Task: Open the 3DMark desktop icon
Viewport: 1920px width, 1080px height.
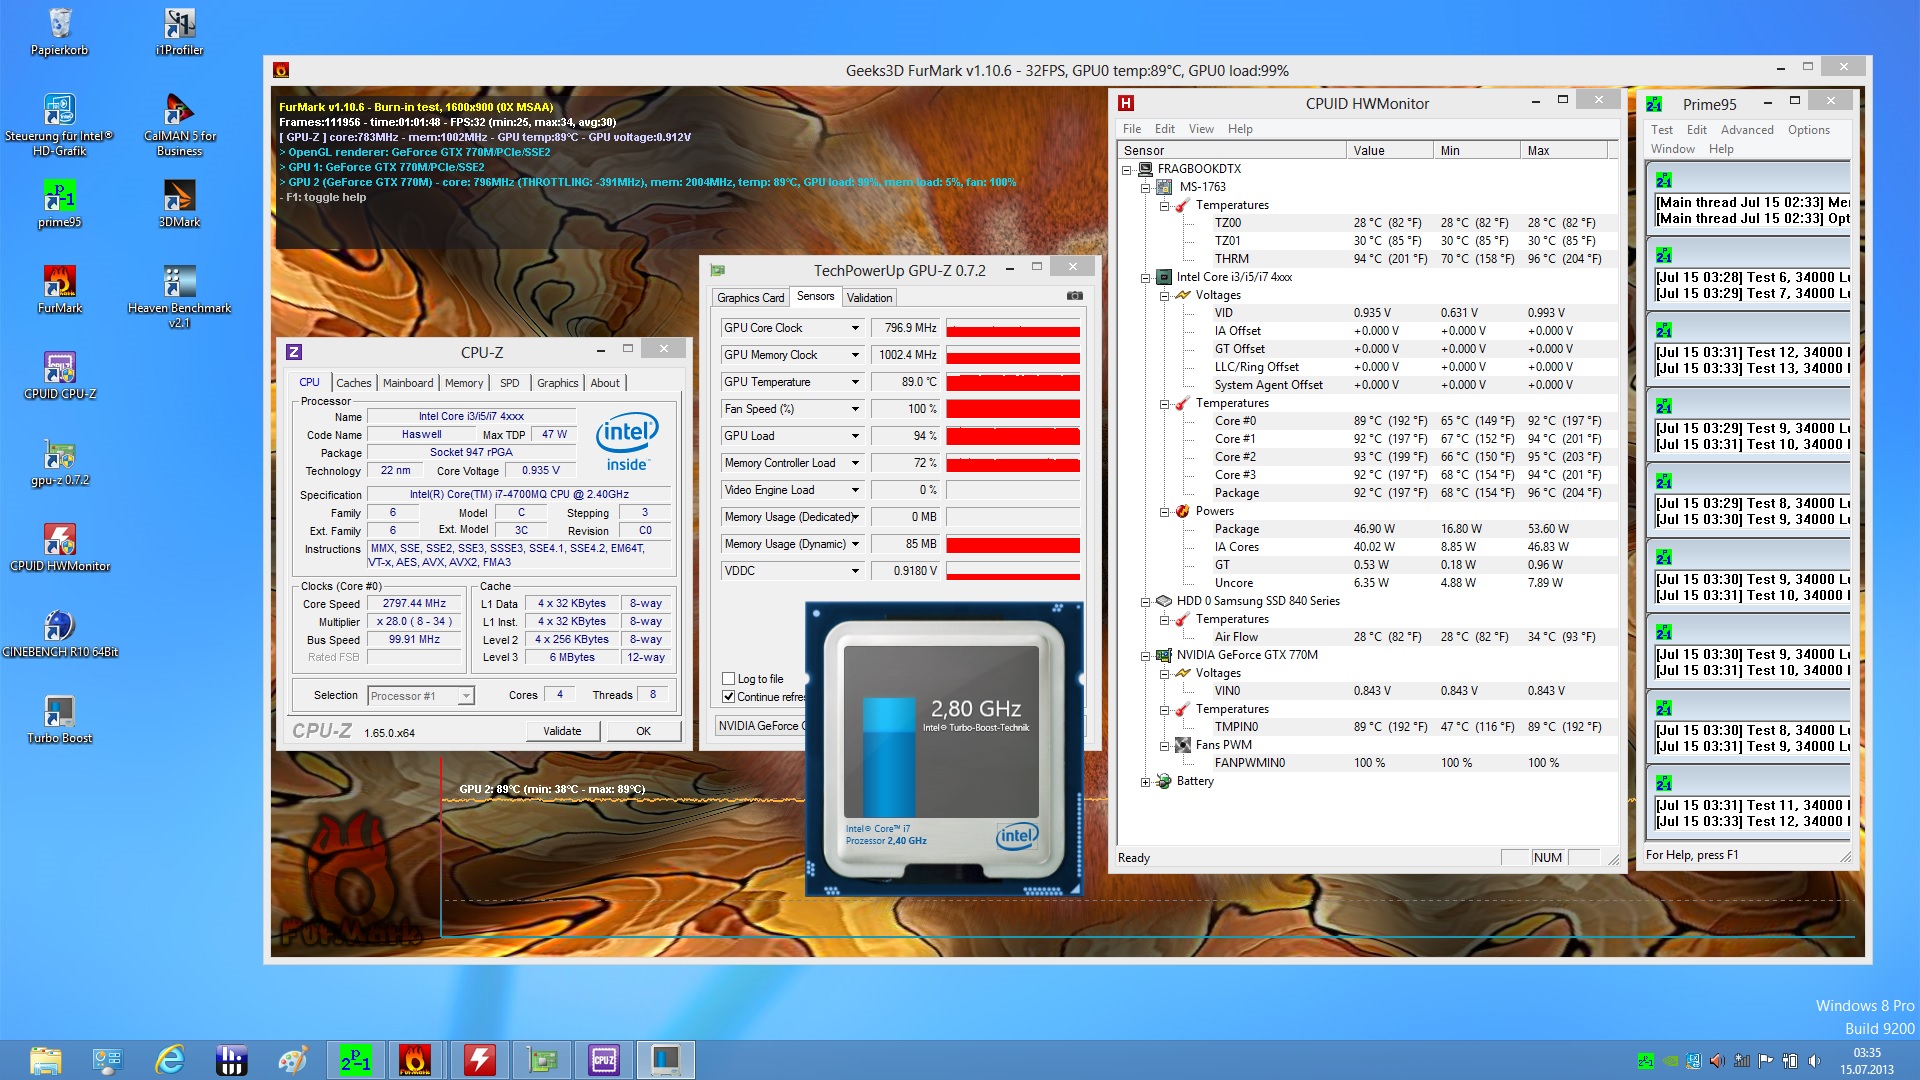Action: (x=180, y=204)
